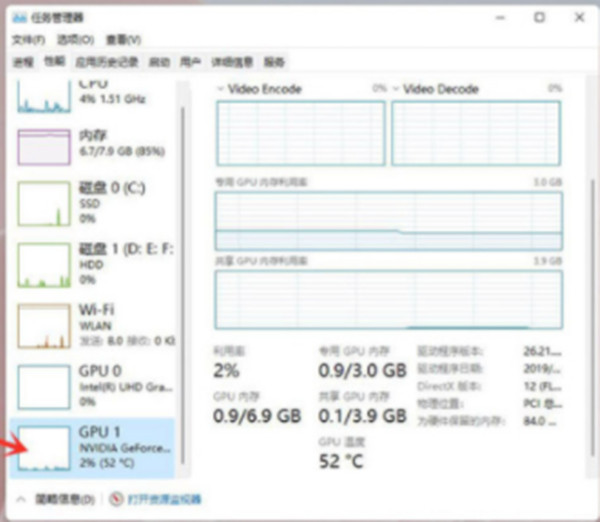Collapse to 简略信息(D) view
Image resolution: width=600 pixels, height=522 pixels.
point(65,499)
